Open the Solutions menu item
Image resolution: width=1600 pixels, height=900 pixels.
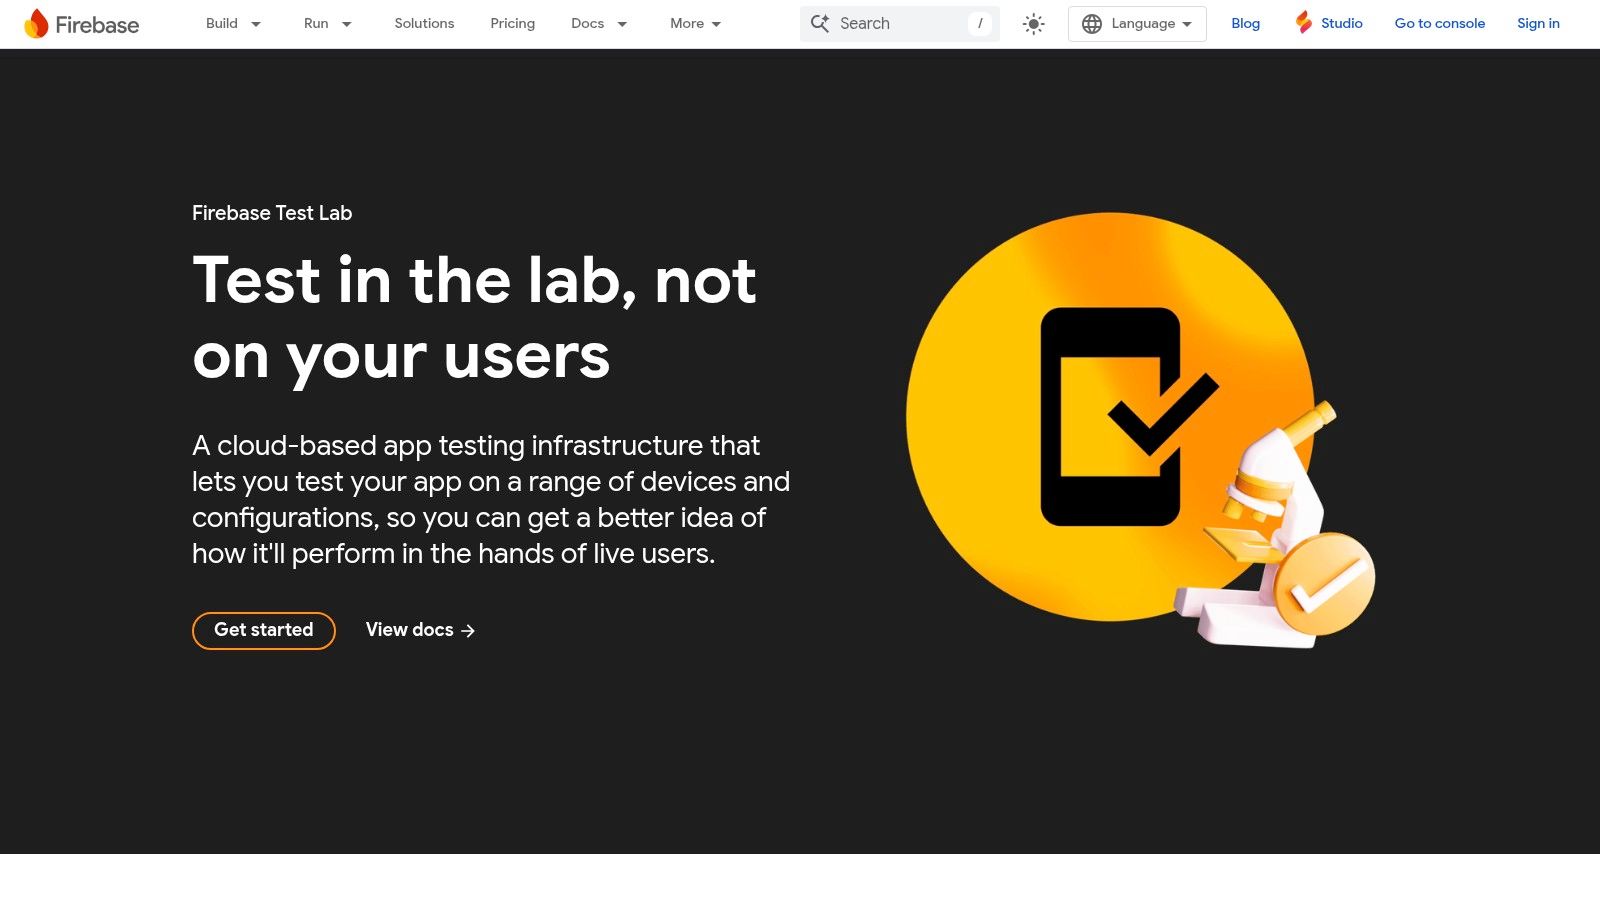coord(424,23)
